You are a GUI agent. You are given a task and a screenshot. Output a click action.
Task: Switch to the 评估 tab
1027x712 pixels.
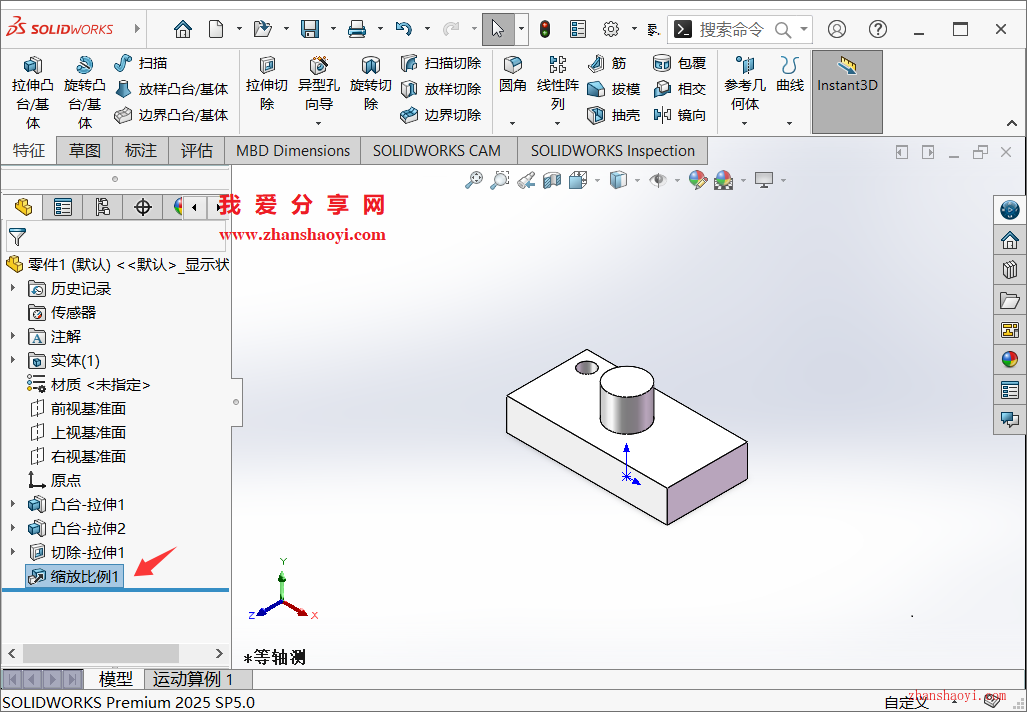click(x=196, y=151)
